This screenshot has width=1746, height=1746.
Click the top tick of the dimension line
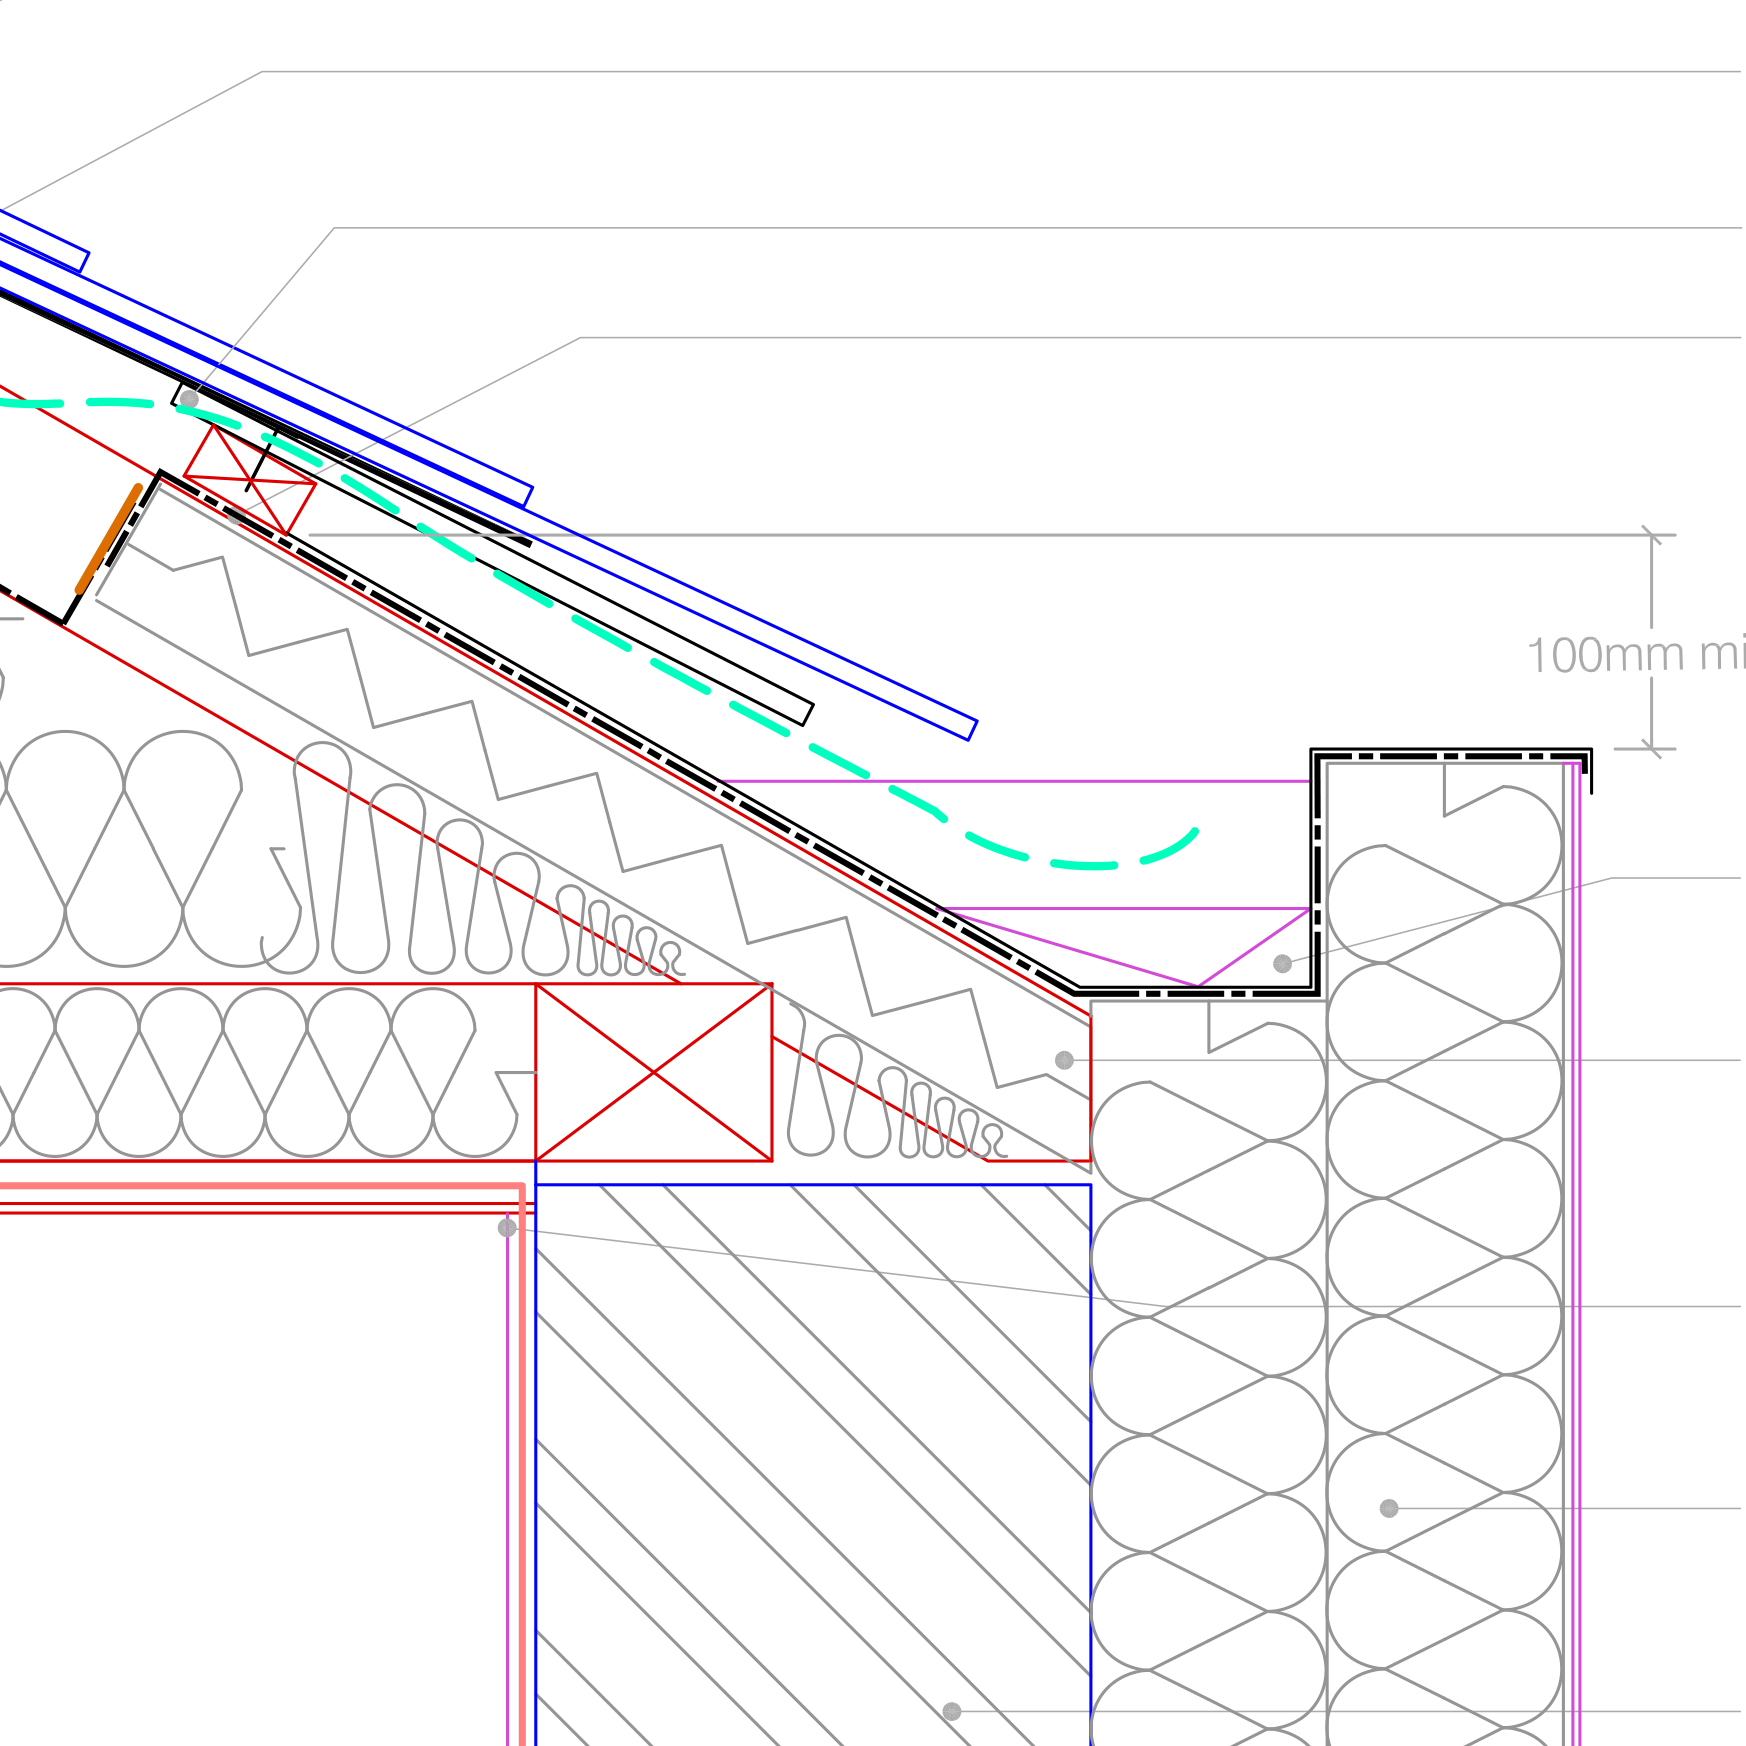pyautogui.click(x=1651, y=535)
